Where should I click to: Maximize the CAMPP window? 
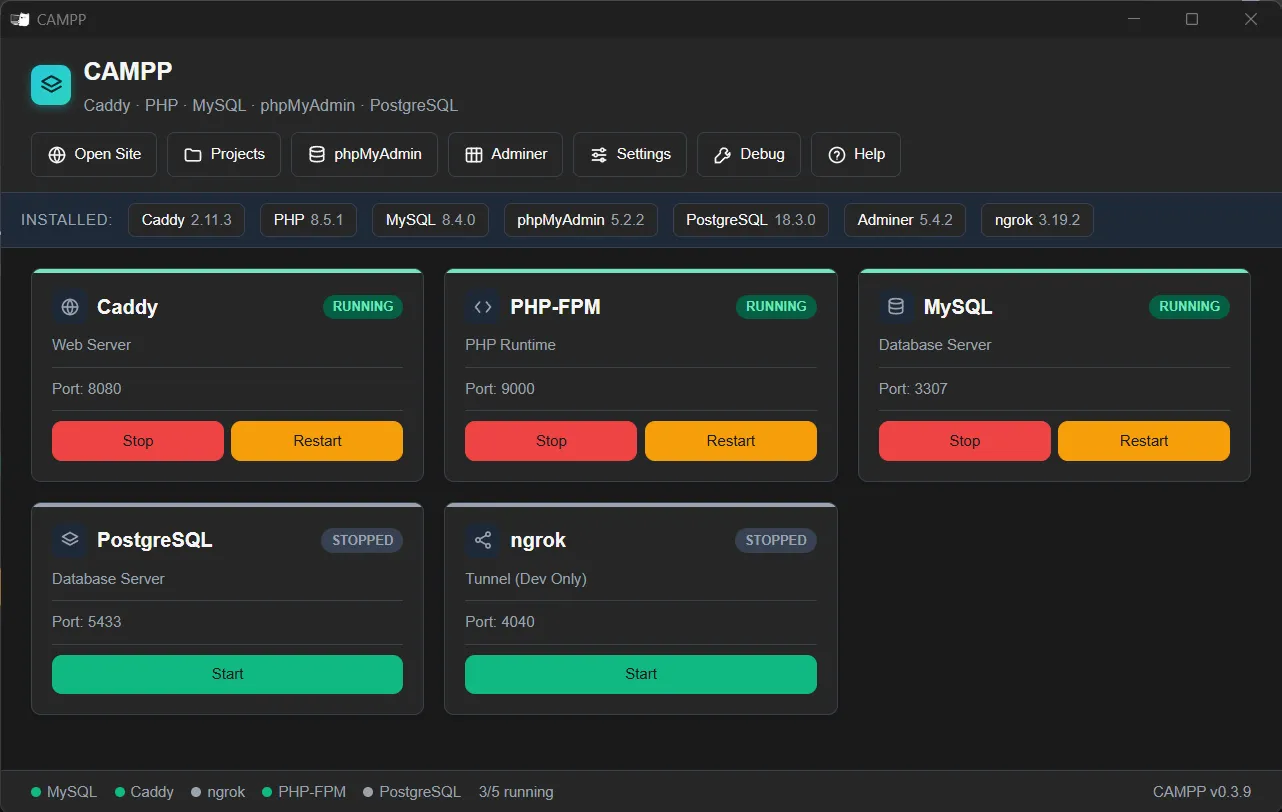point(1192,19)
